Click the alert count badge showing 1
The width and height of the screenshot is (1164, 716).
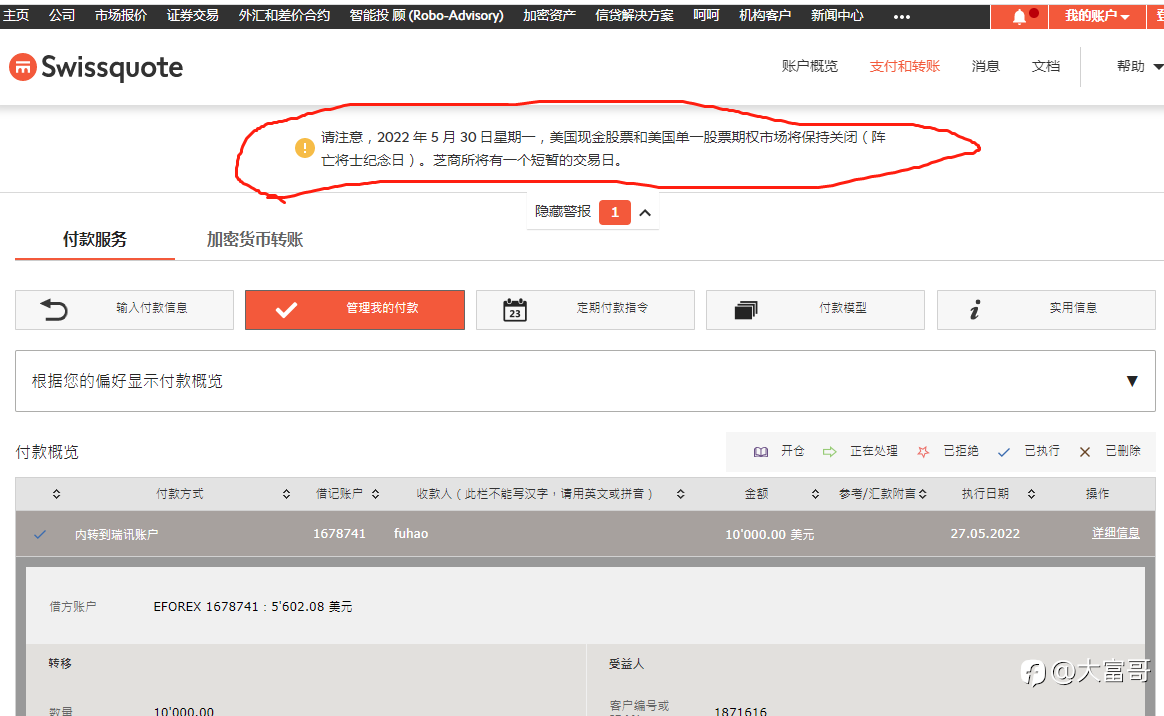(615, 212)
